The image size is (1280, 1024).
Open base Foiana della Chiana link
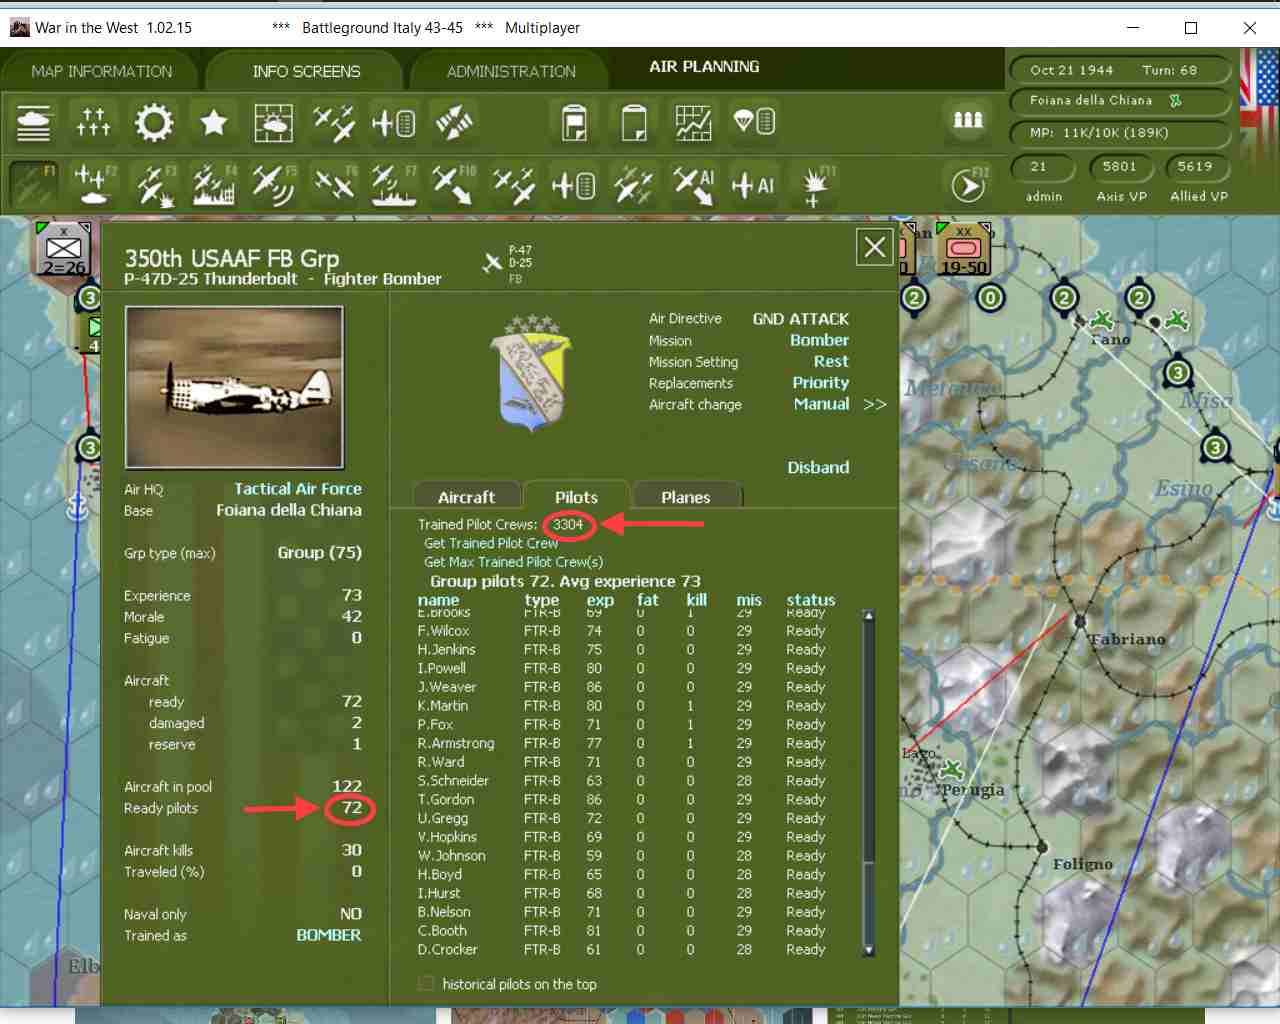pos(289,510)
